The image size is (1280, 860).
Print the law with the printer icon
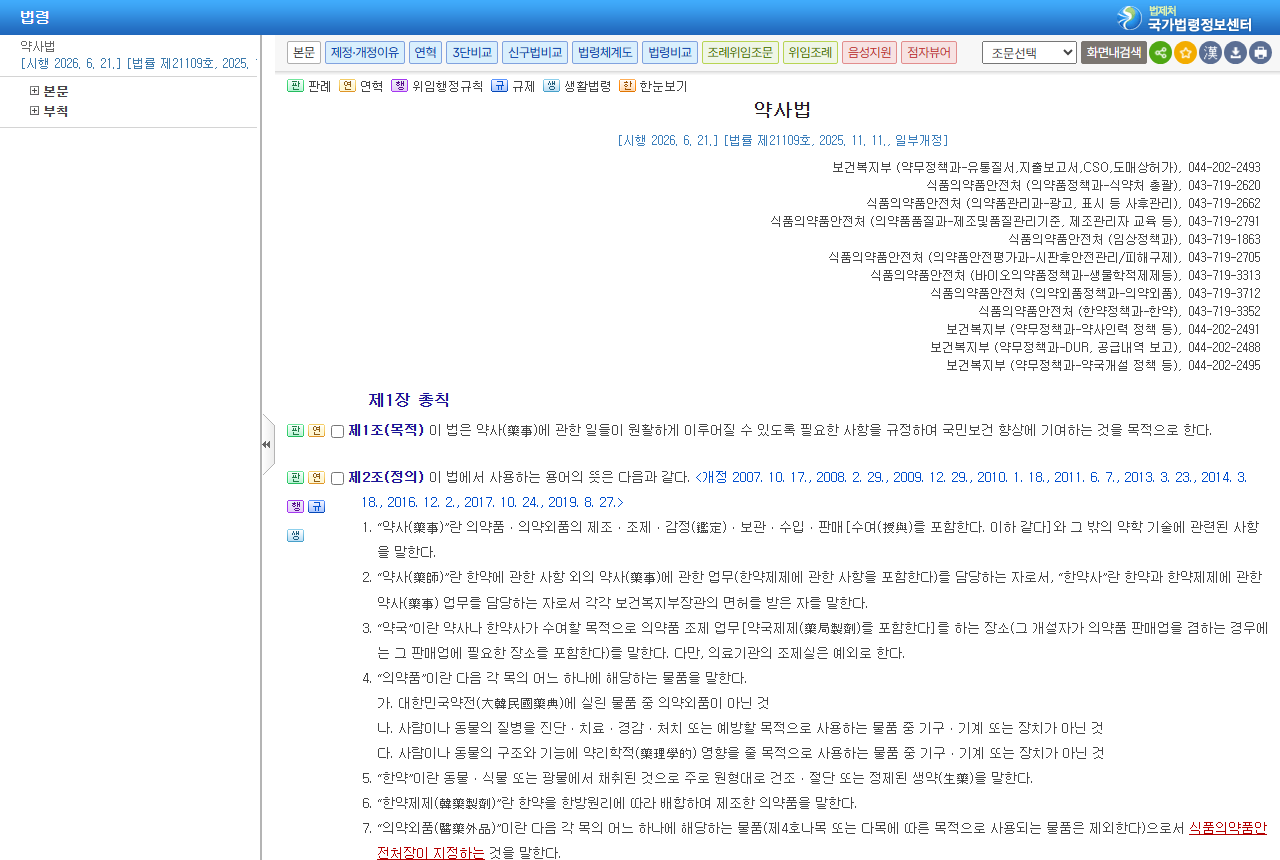point(1260,53)
